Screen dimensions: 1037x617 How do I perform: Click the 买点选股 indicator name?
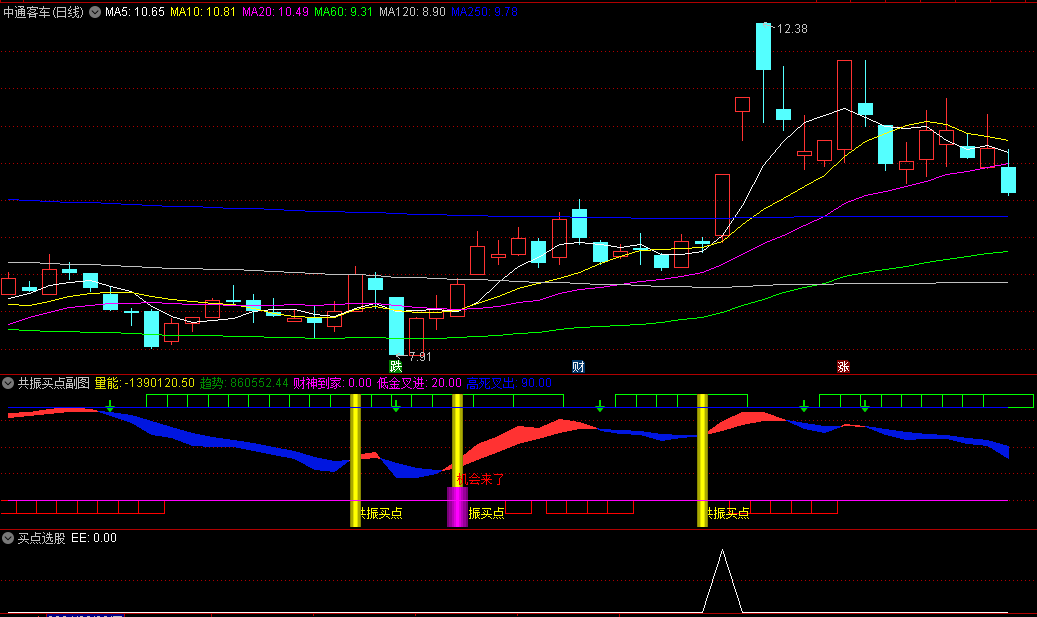(x=42, y=538)
